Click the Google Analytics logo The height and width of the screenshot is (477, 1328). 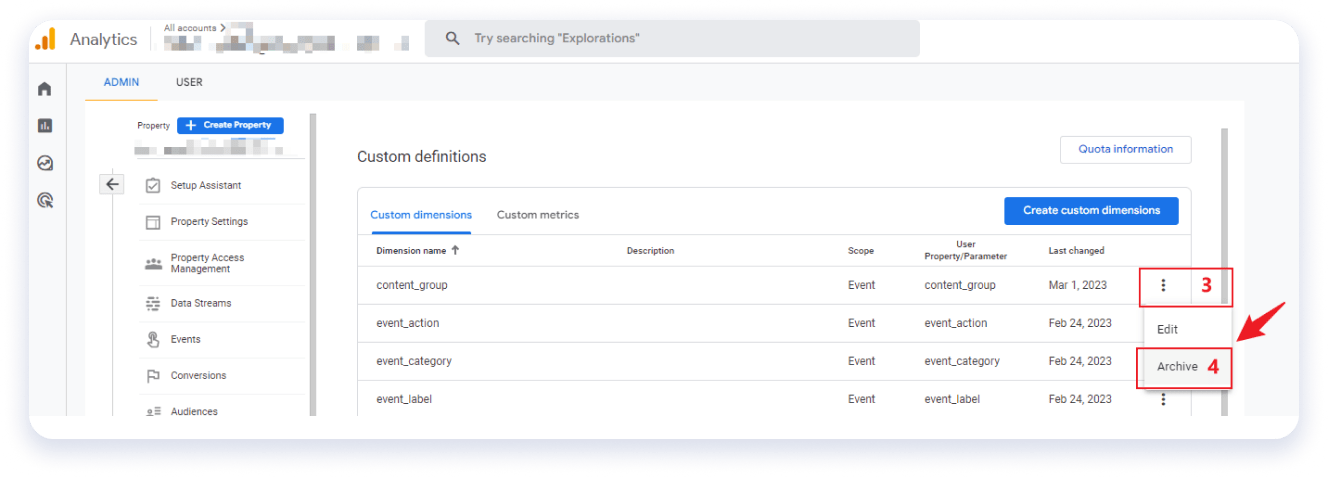(x=45, y=39)
